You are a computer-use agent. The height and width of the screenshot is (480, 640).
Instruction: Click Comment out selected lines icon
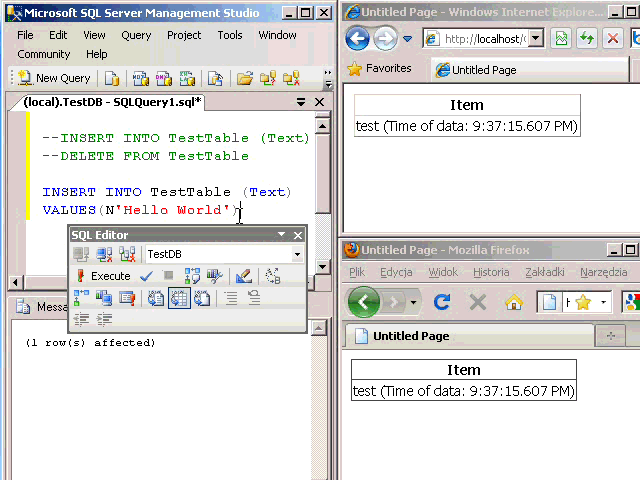231,298
